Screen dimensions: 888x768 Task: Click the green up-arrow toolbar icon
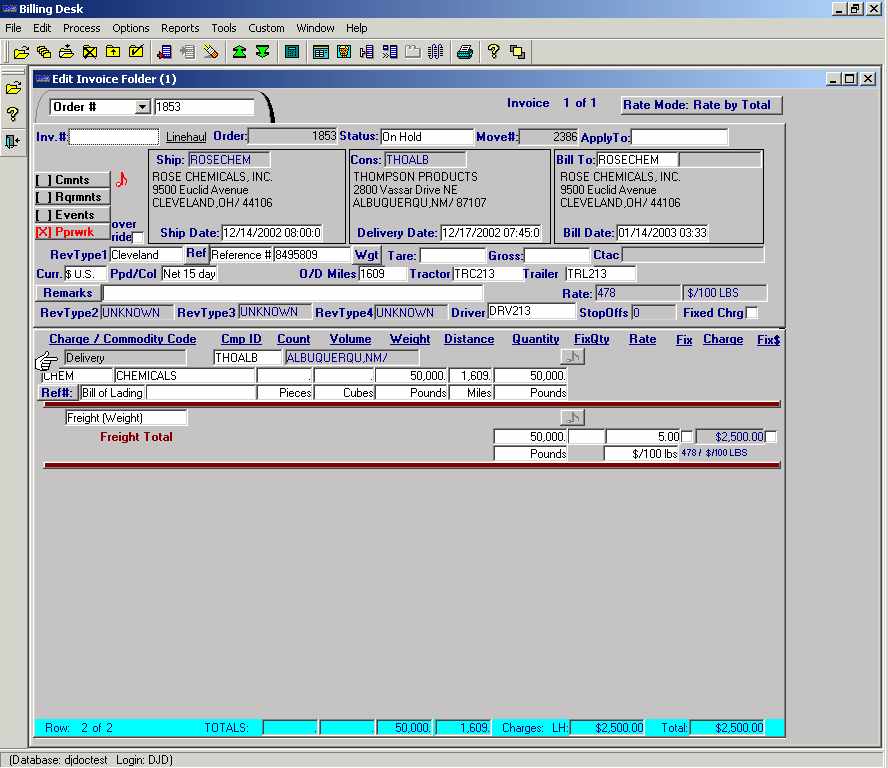(x=239, y=51)
